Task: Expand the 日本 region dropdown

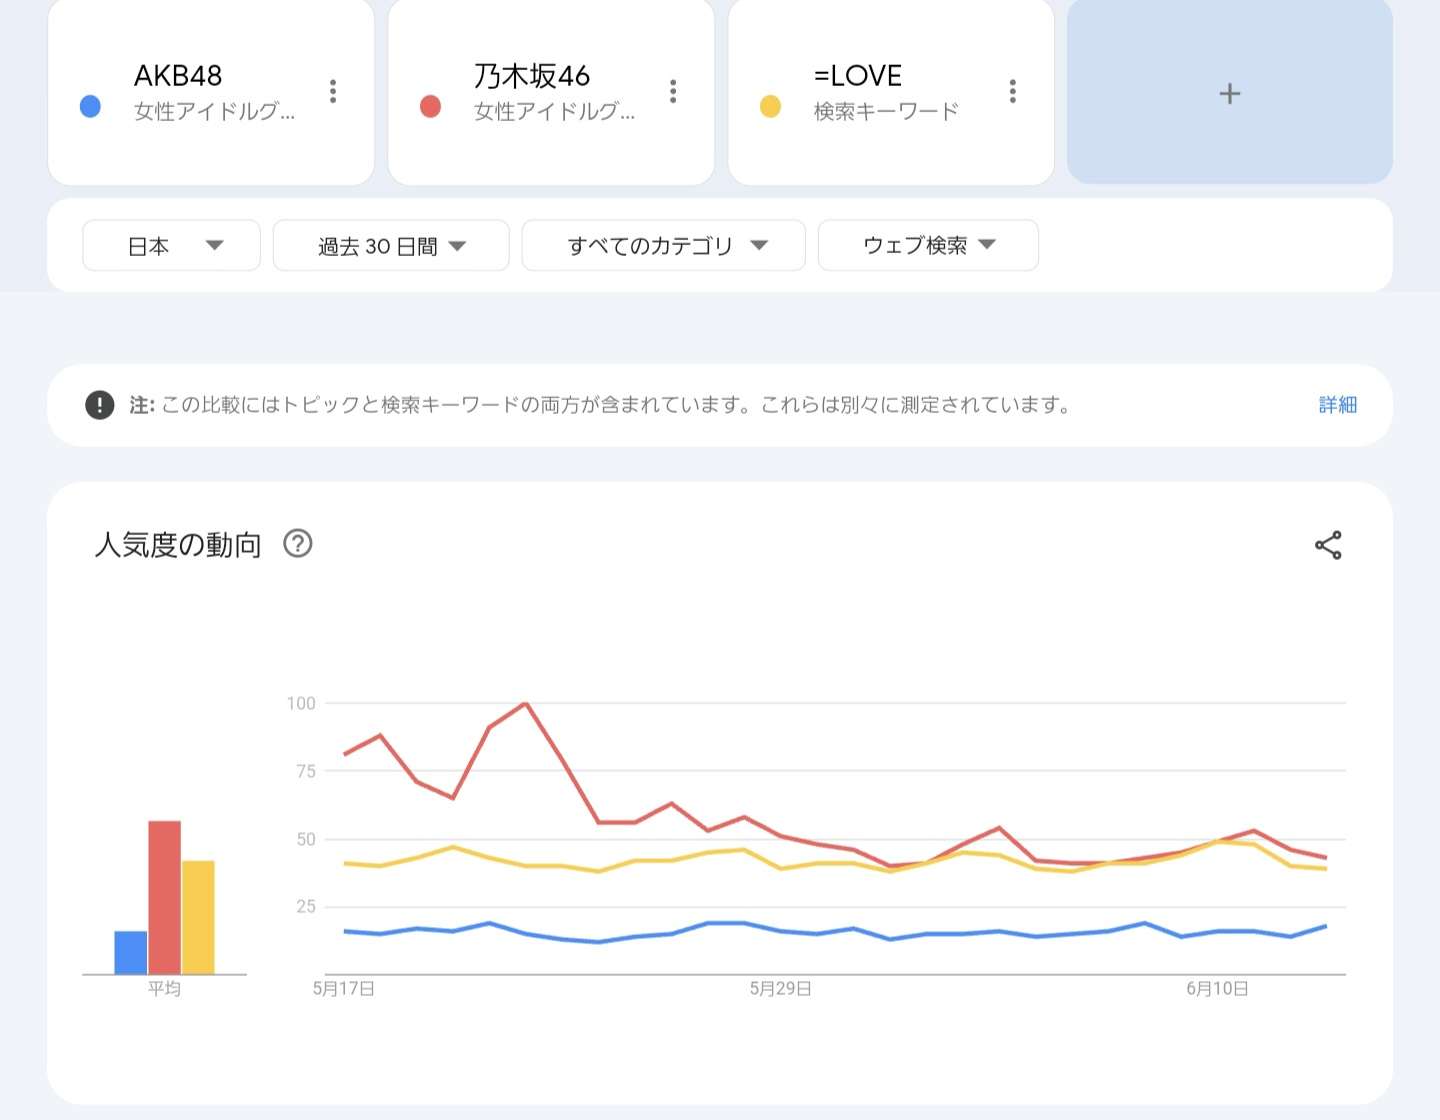Action: coord(171,246)
